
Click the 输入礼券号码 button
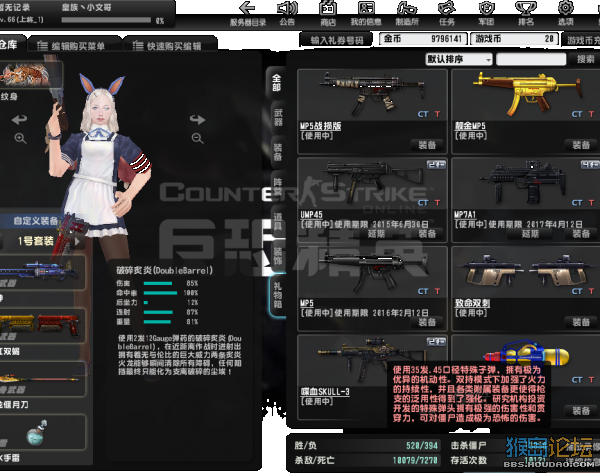336,40
